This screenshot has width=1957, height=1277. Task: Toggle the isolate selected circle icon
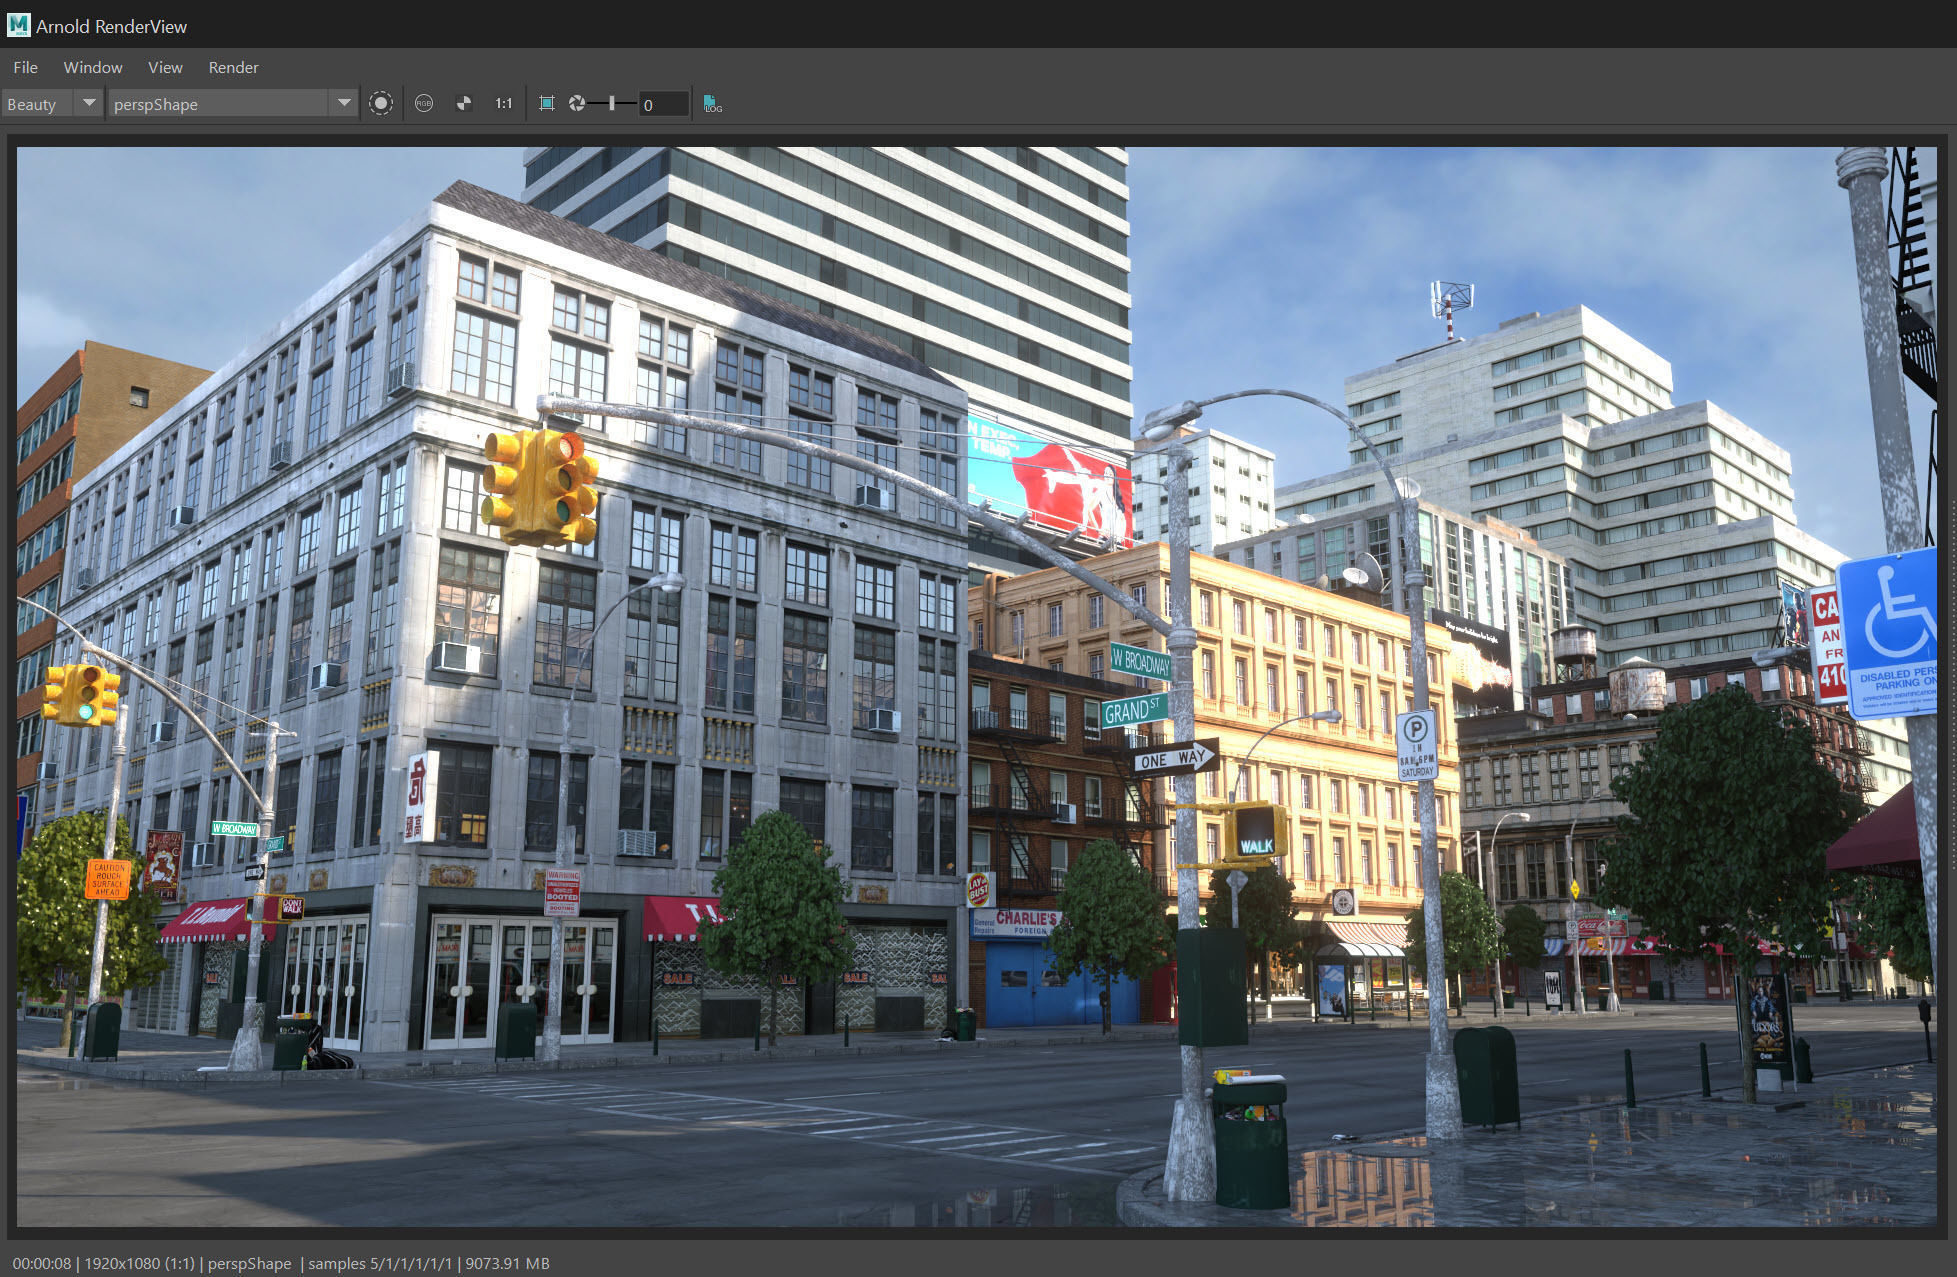coord(380,103)
